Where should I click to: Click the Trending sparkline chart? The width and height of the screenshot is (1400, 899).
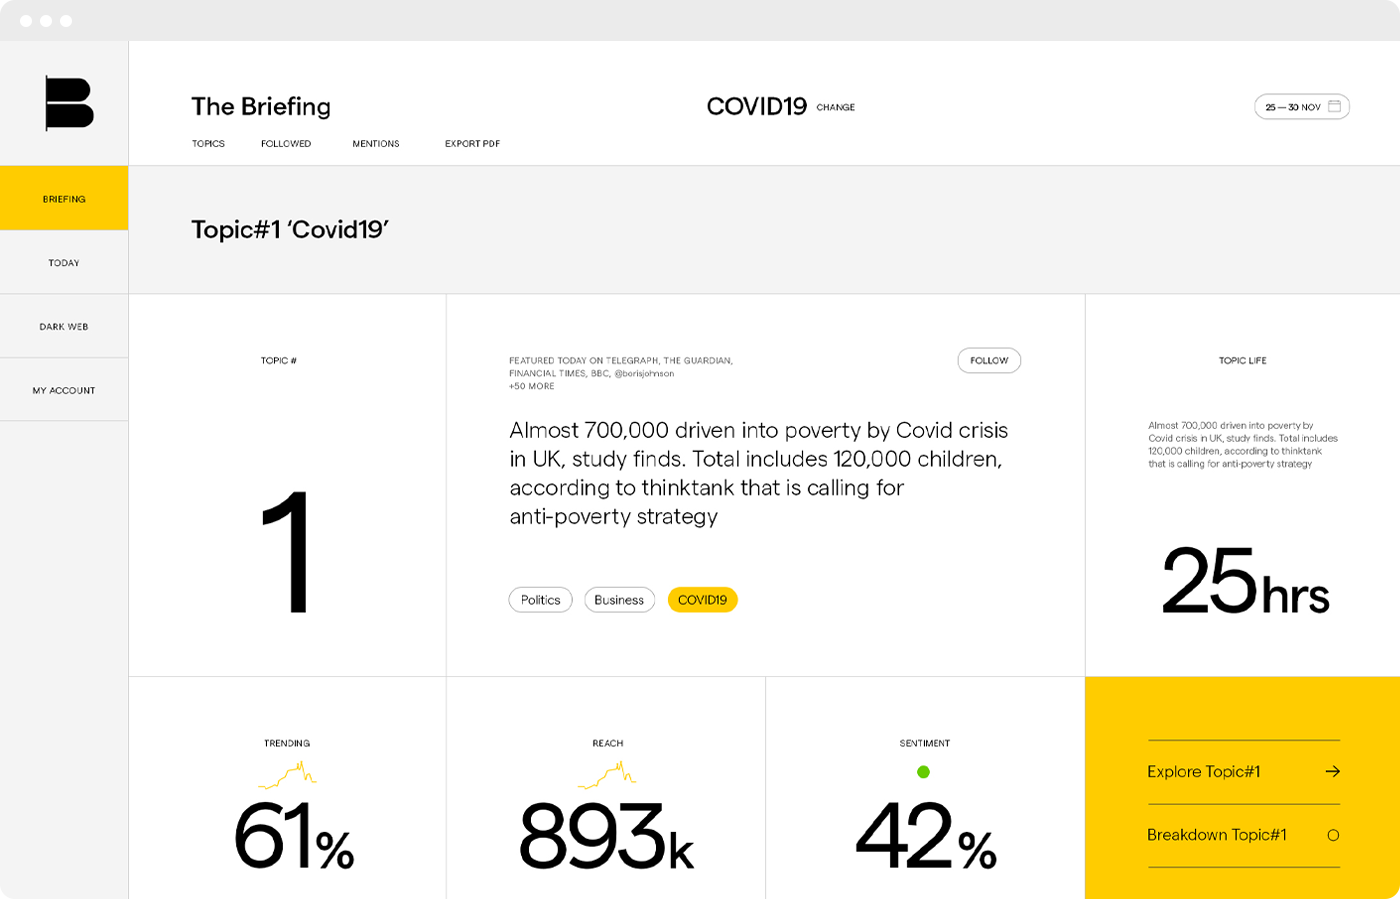[x=287, y=774]
